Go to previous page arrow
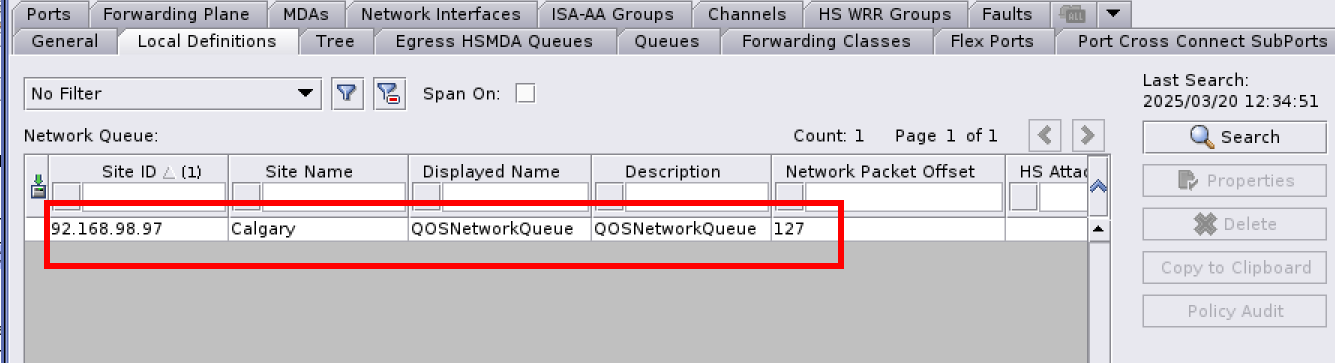Viewport: 1335px width, 363px height. pos(1045,135)
